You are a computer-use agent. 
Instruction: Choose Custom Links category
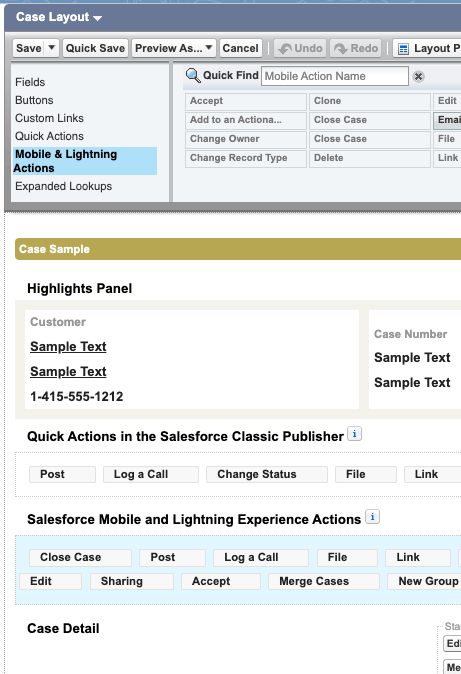click(x=49, y=118)
